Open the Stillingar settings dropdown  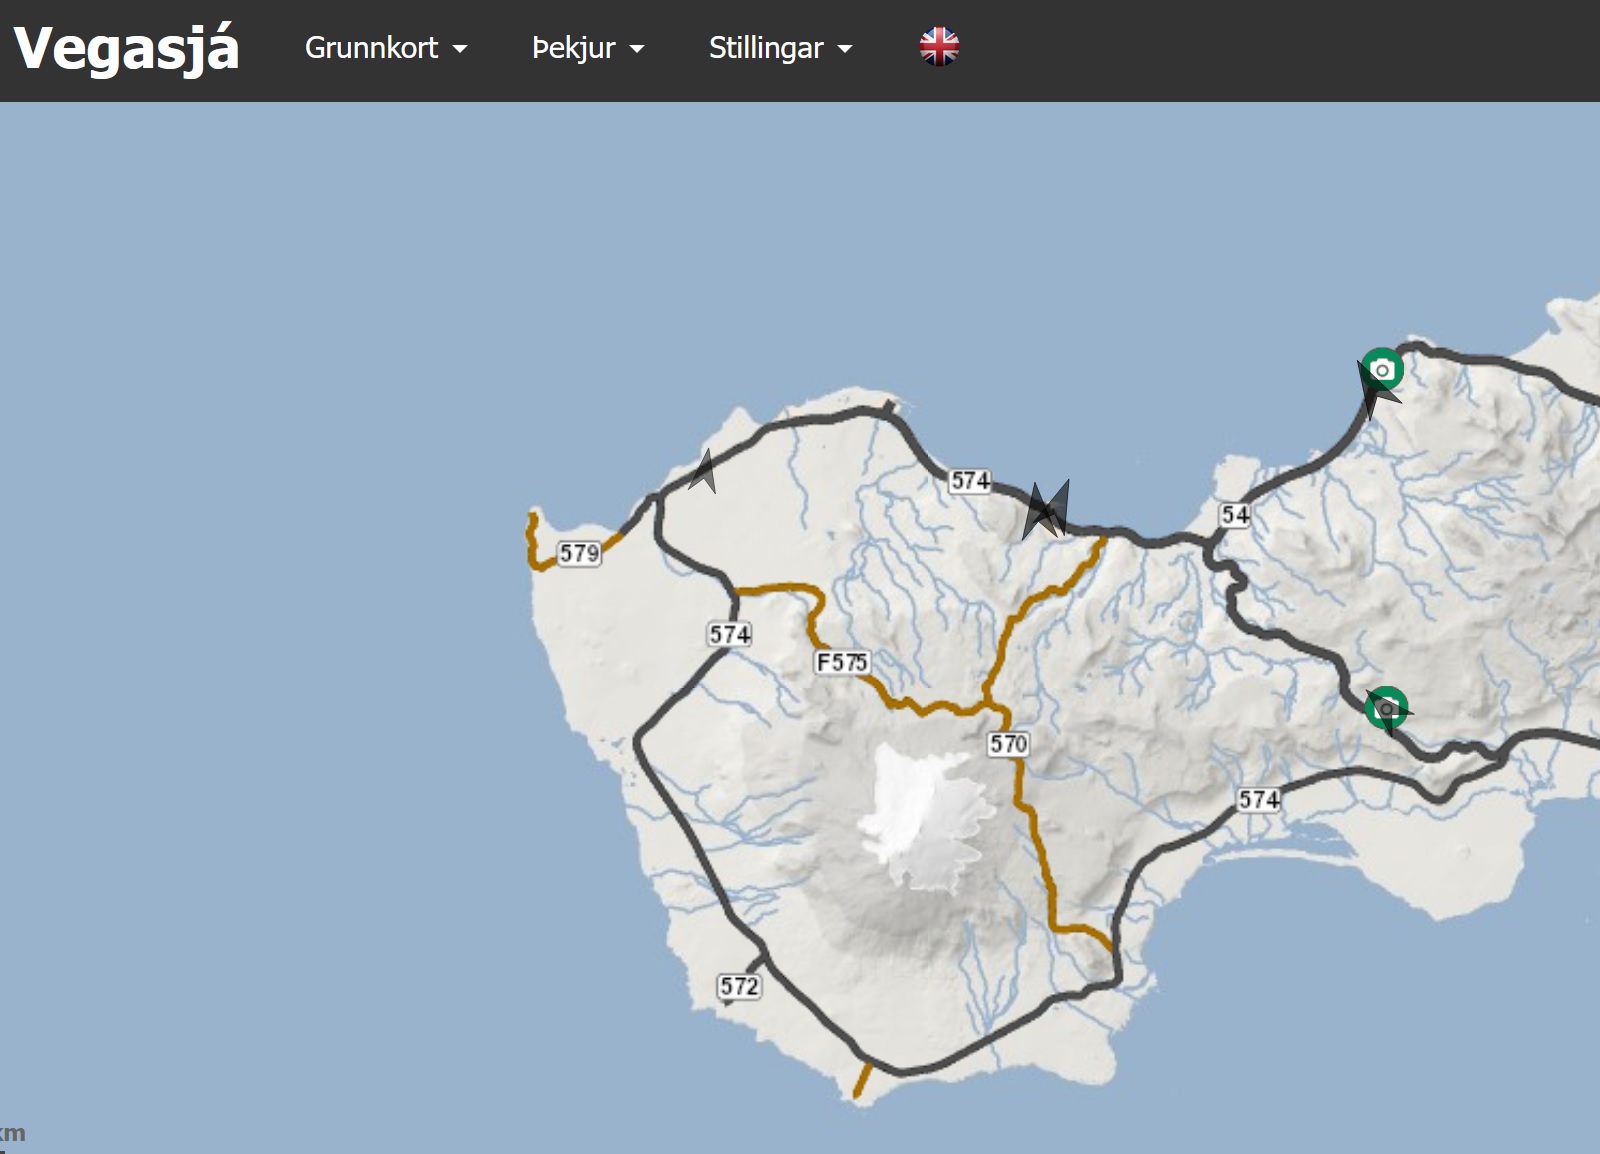pos(780,48)
